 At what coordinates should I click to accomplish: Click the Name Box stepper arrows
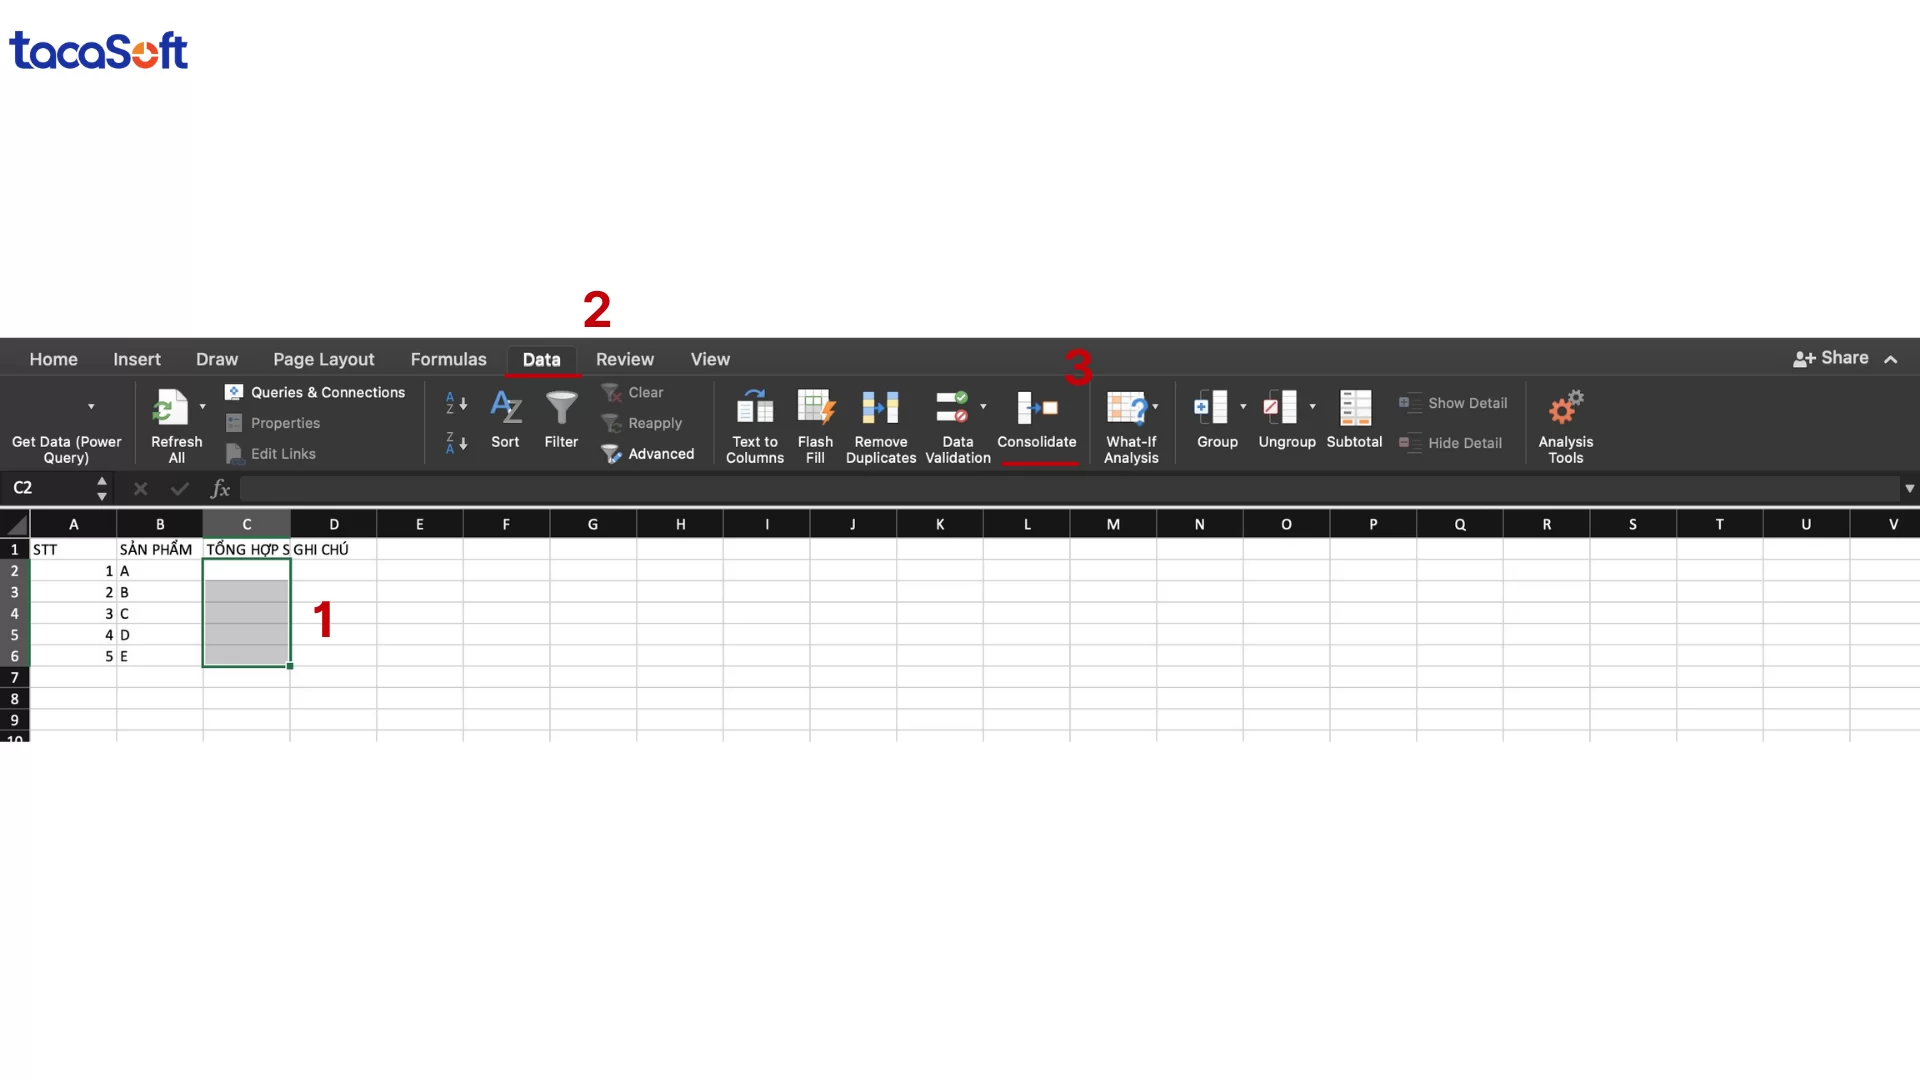pos(101,488)
